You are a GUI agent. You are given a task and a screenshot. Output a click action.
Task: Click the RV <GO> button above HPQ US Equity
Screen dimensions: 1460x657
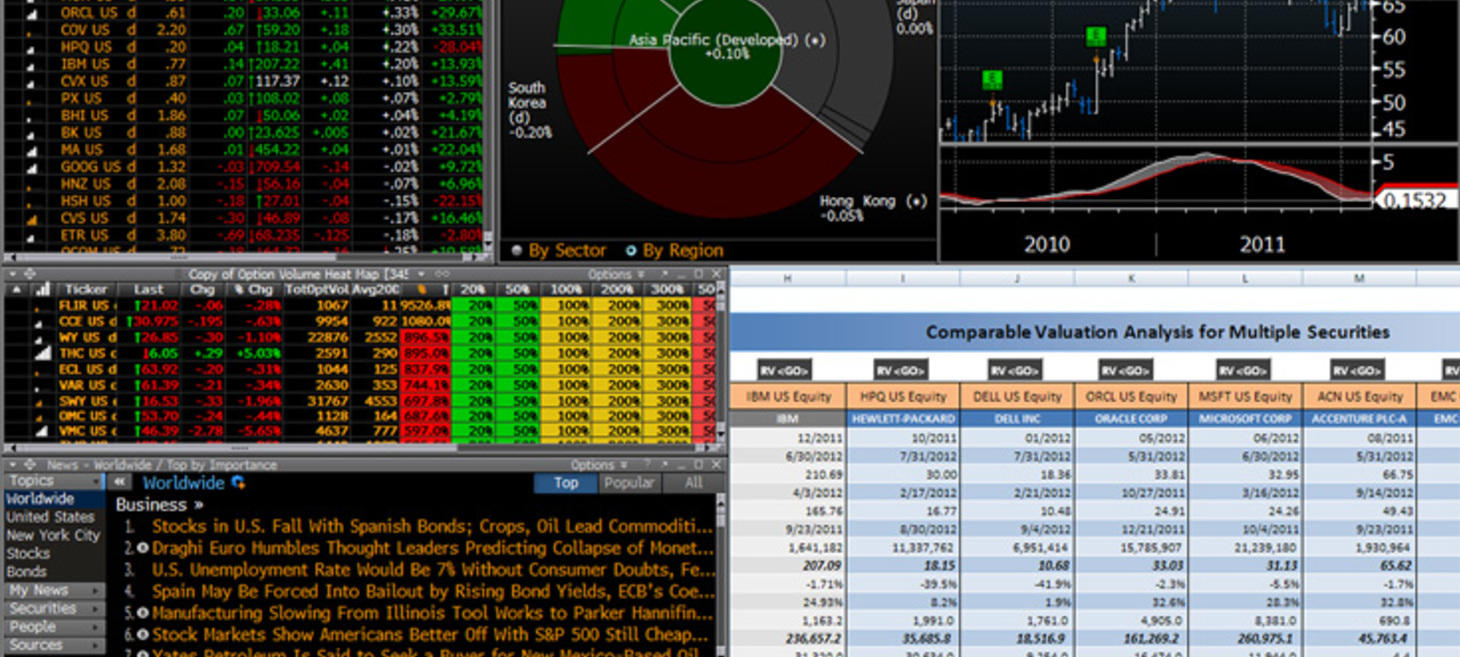pos(901,370)
